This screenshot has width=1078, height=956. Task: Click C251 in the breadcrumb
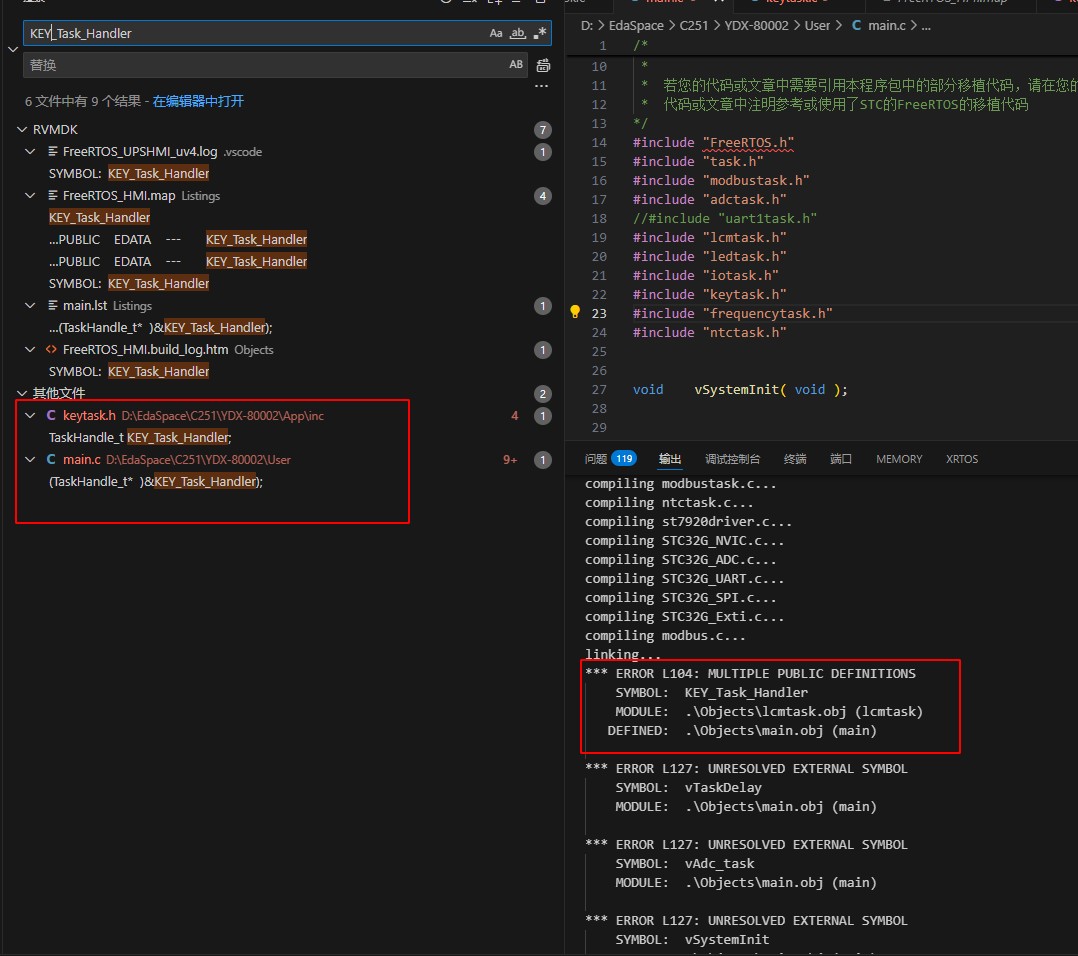(x=694, y=25)
